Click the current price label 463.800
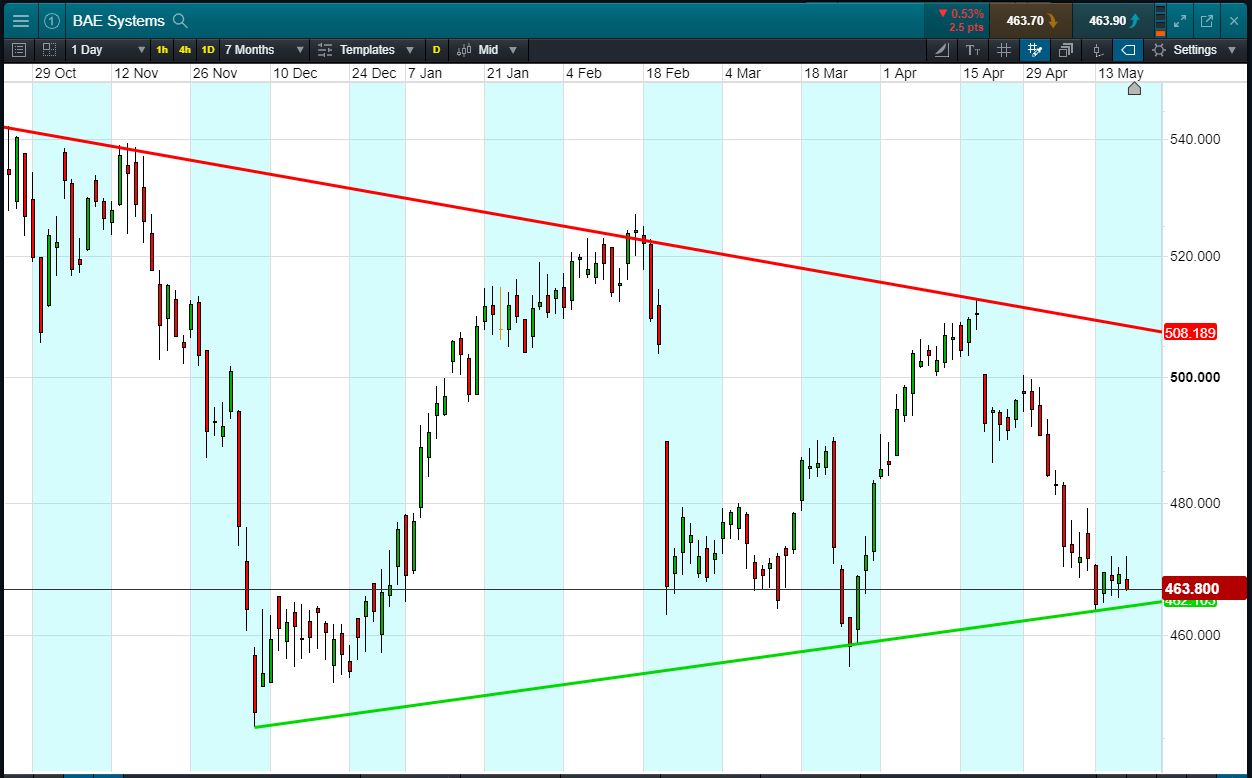Image resolution: width=1252 pixels, height=778 pixels. (x=1205, y=588)
